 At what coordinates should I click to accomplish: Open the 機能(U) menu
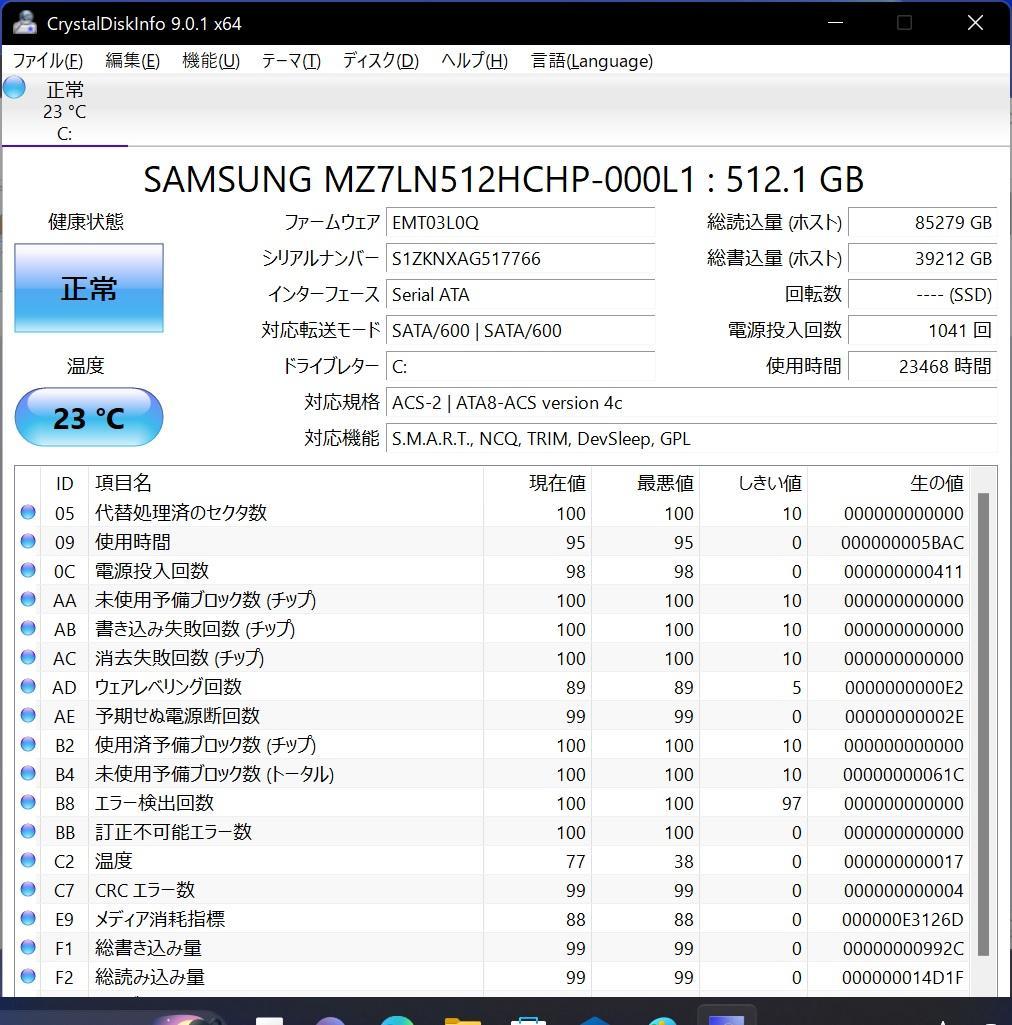coord(211,61)
